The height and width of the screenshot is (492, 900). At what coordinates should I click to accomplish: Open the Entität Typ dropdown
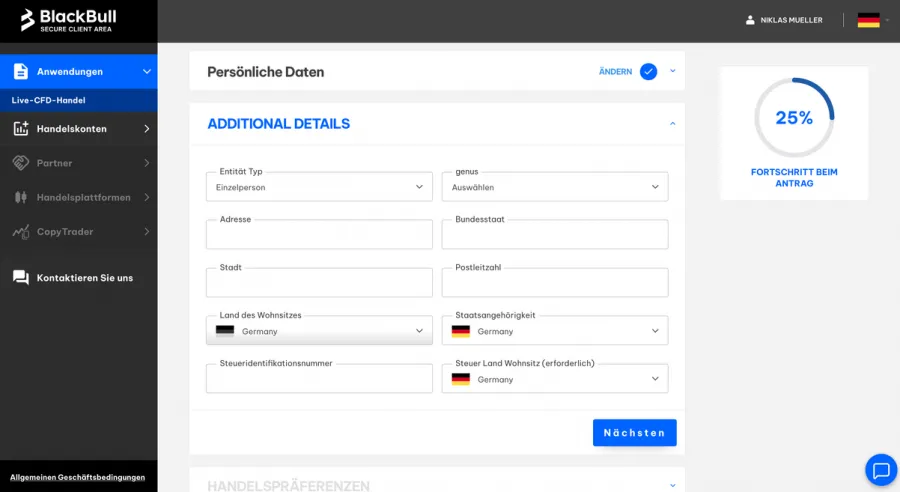[x=319, y=187]
